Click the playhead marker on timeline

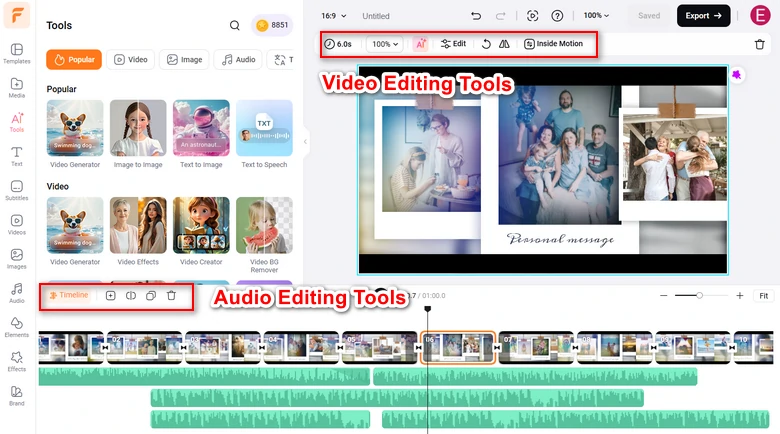pos(427,309)
